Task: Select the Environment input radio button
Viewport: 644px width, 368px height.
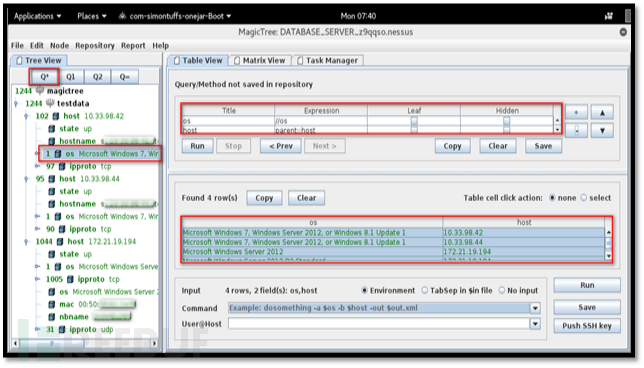Action: tap(364, 290)
